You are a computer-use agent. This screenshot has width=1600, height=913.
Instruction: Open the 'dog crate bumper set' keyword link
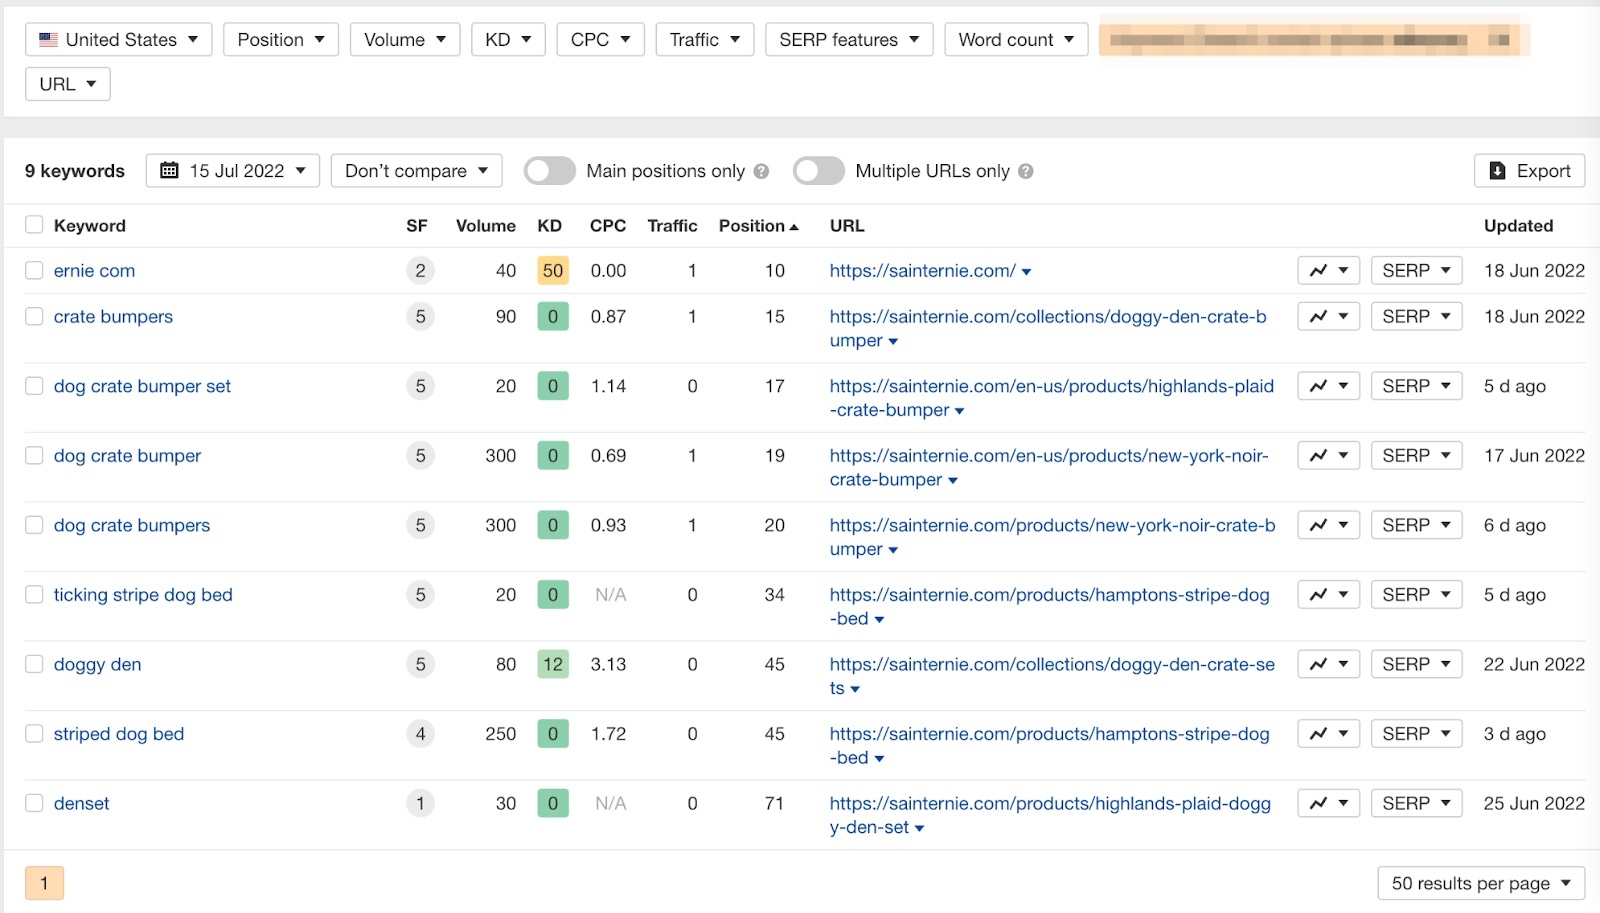(x=142, y=386)
